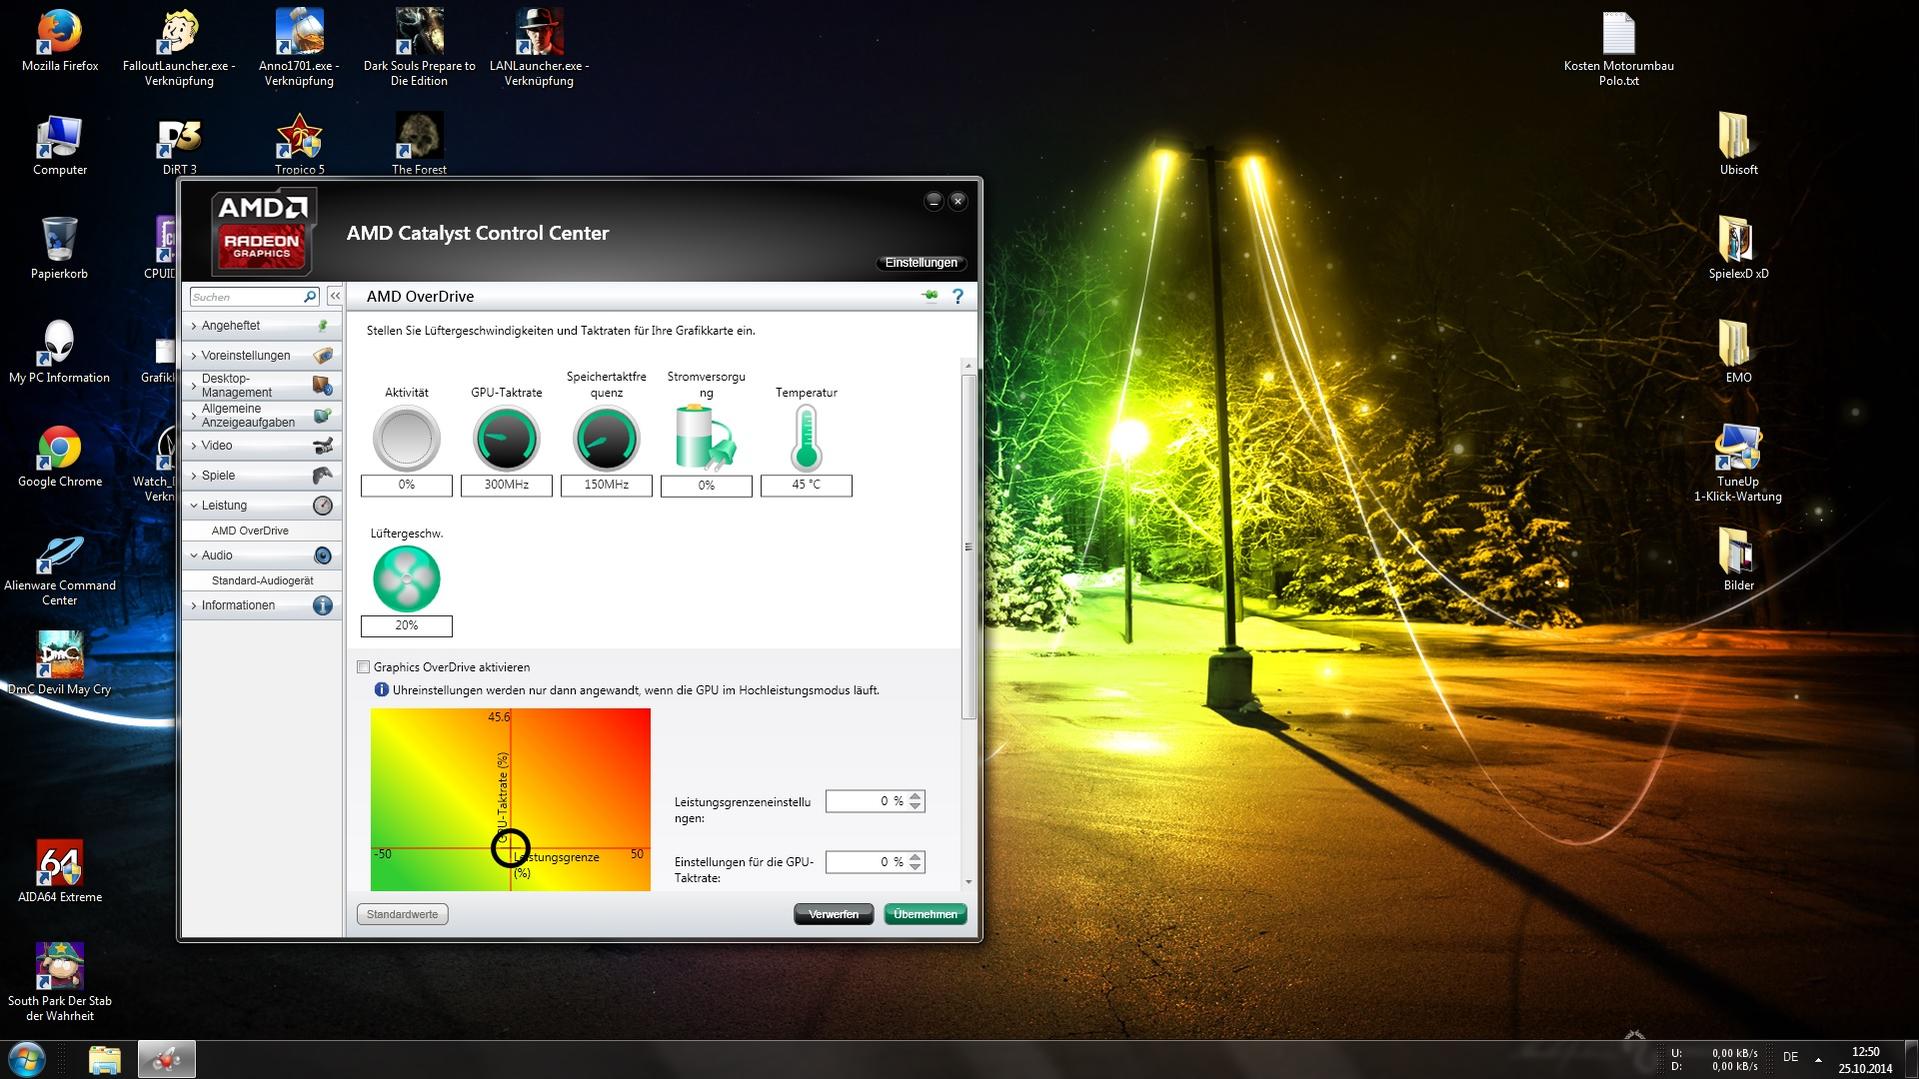Open LANLauncher.exe shortcut
Screen dimensions: 1919x1079
tap(539, 47)
